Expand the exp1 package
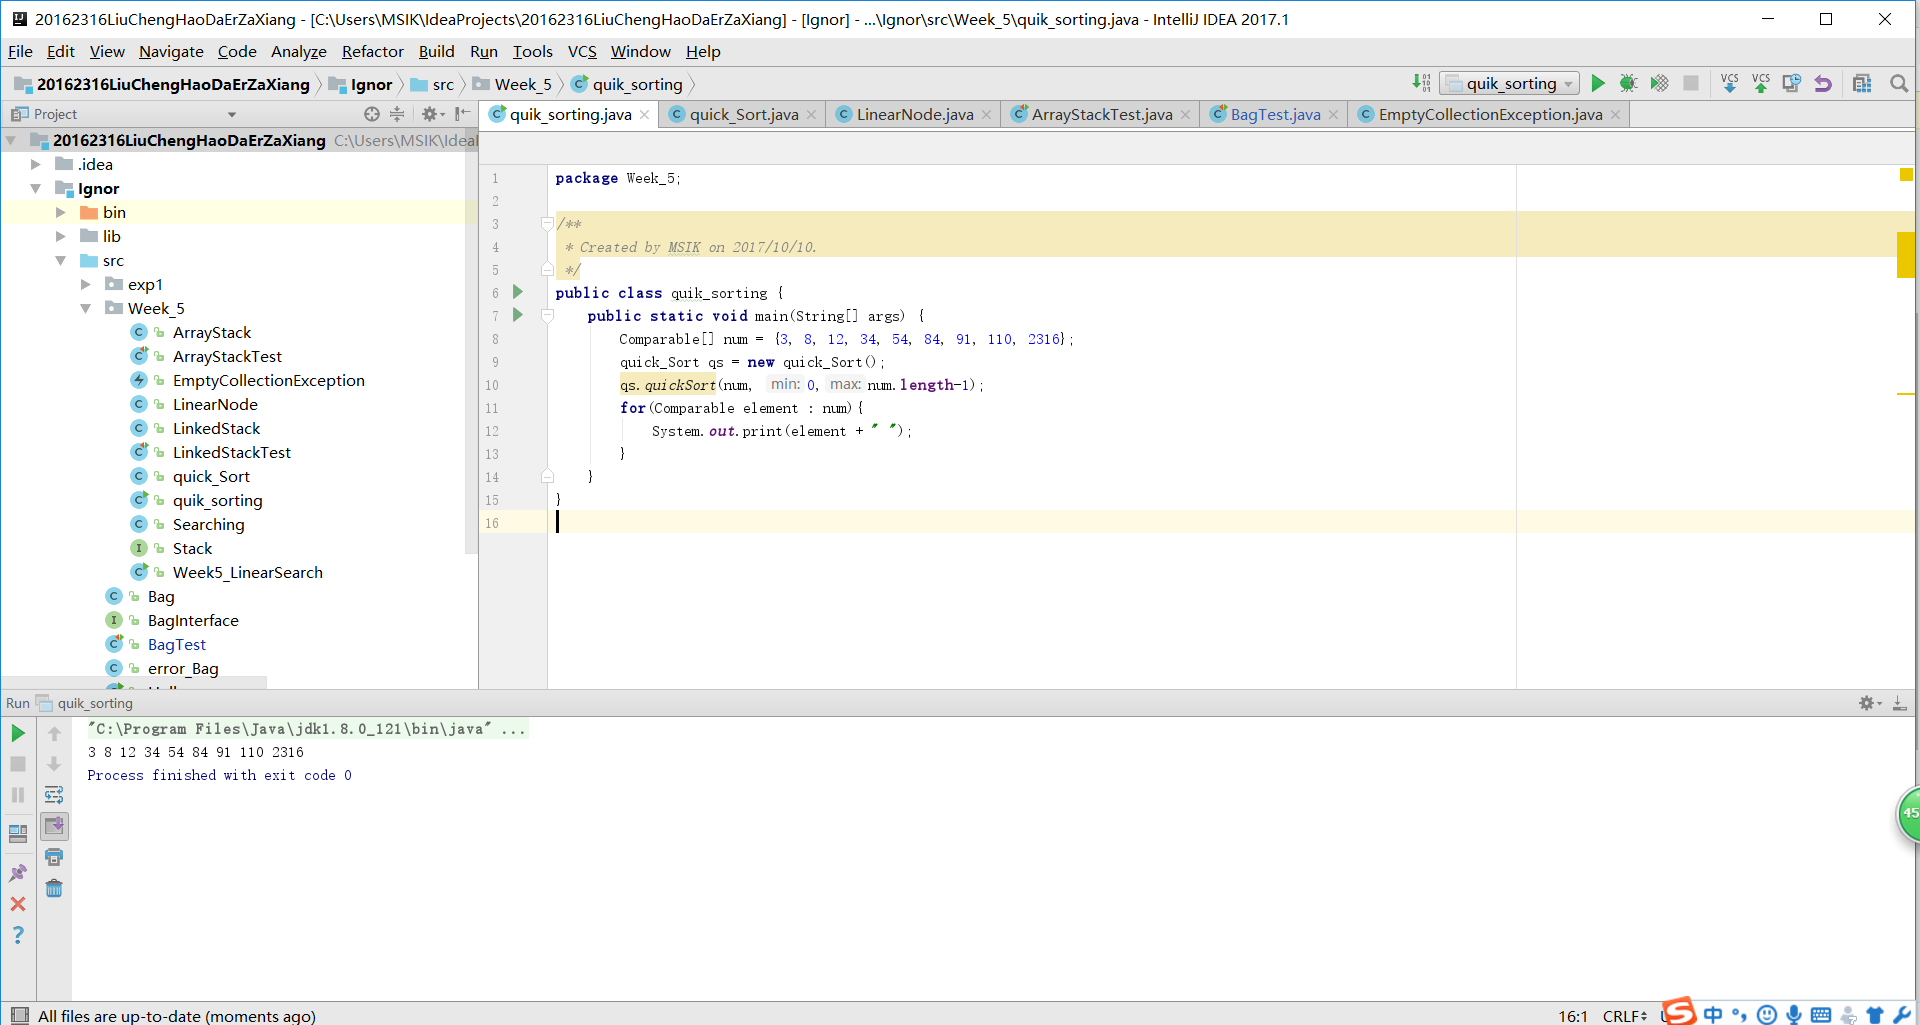The width and height of the screenshot is (1920, 1025). tap(86, 284)
